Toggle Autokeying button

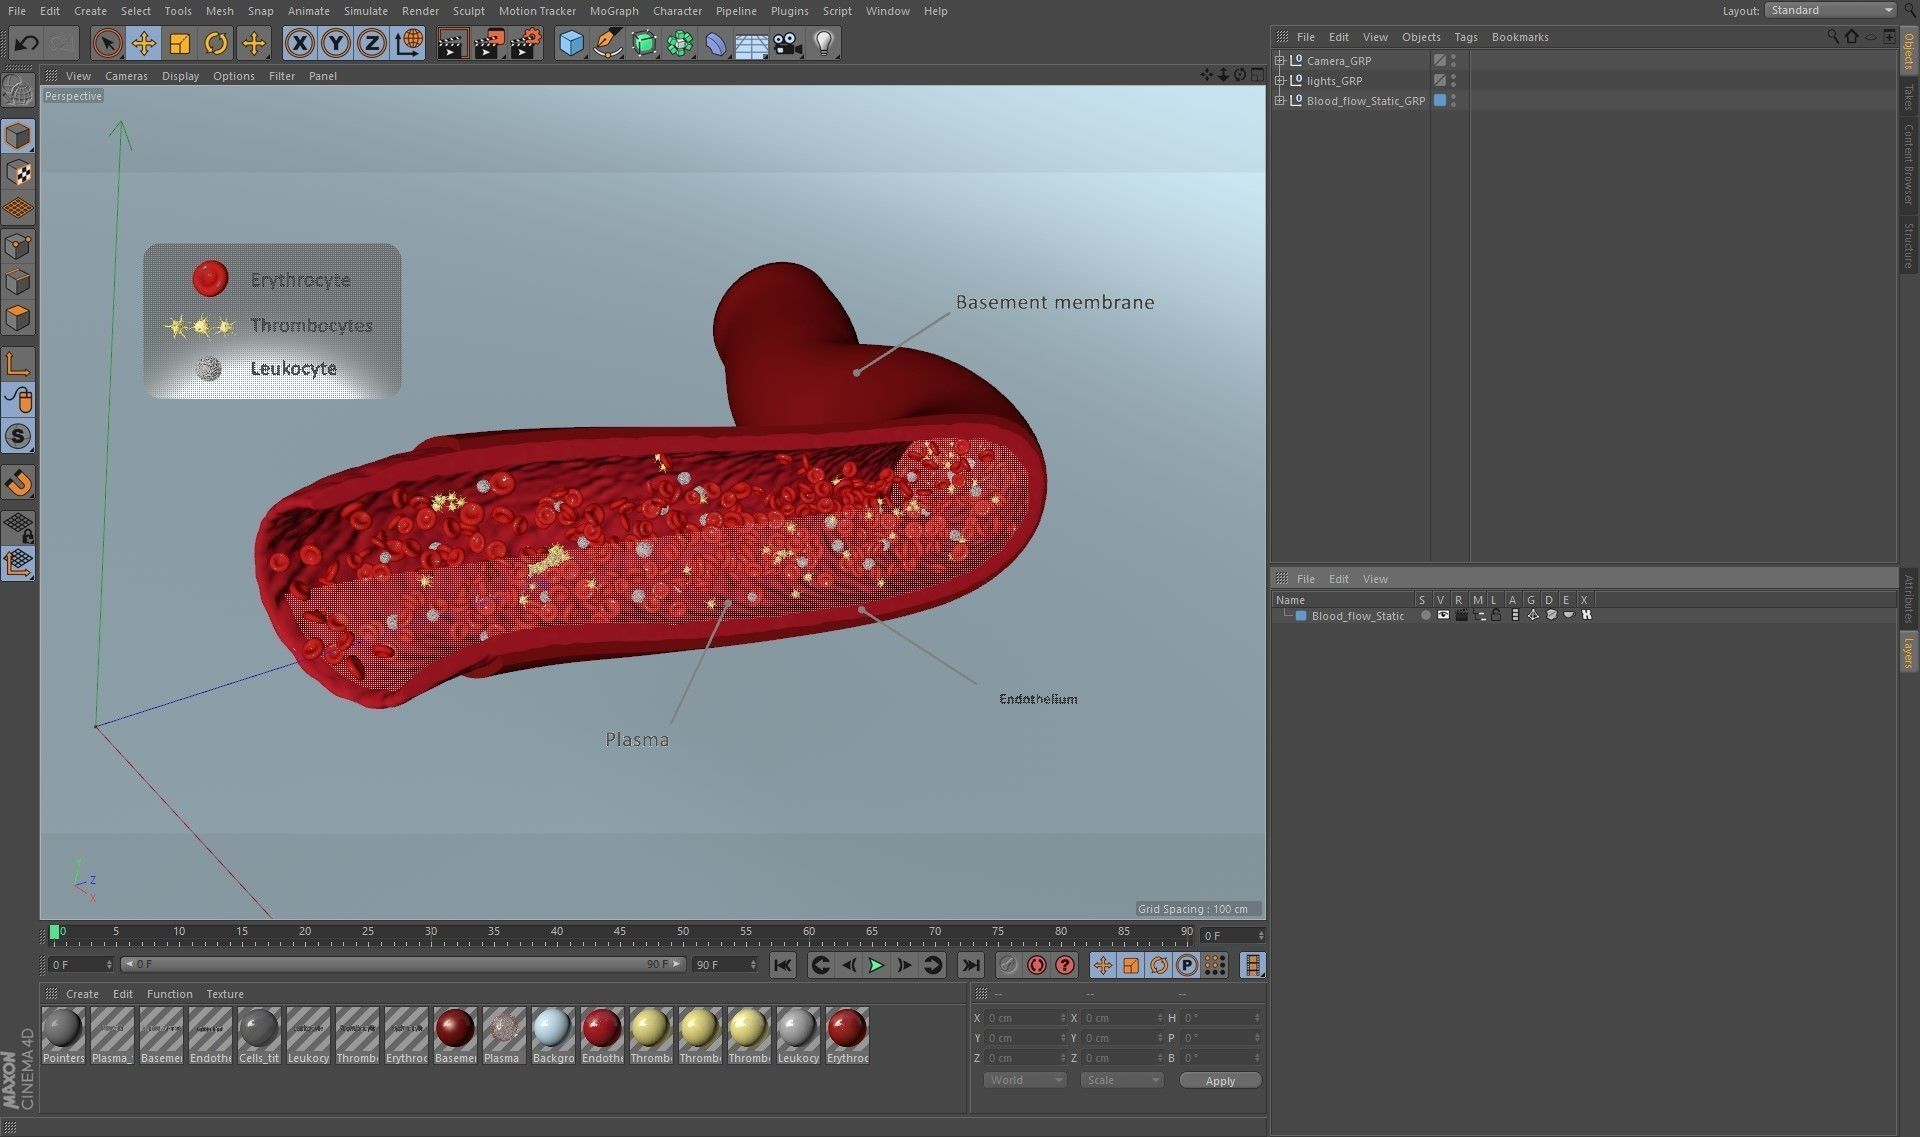coord(1037,965)
